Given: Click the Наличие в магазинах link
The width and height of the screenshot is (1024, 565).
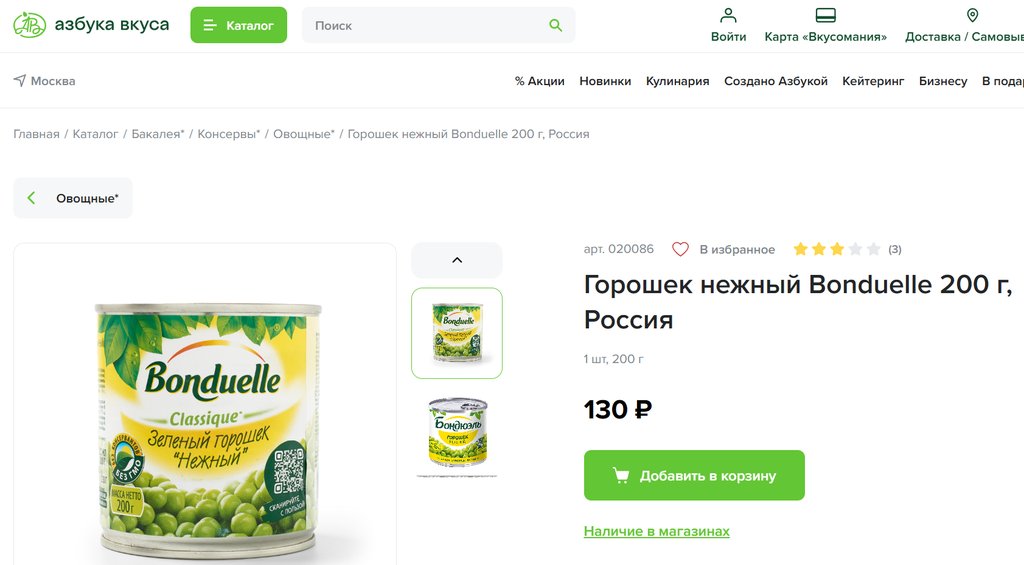Looking at the screenshot, I should point(656,531).
